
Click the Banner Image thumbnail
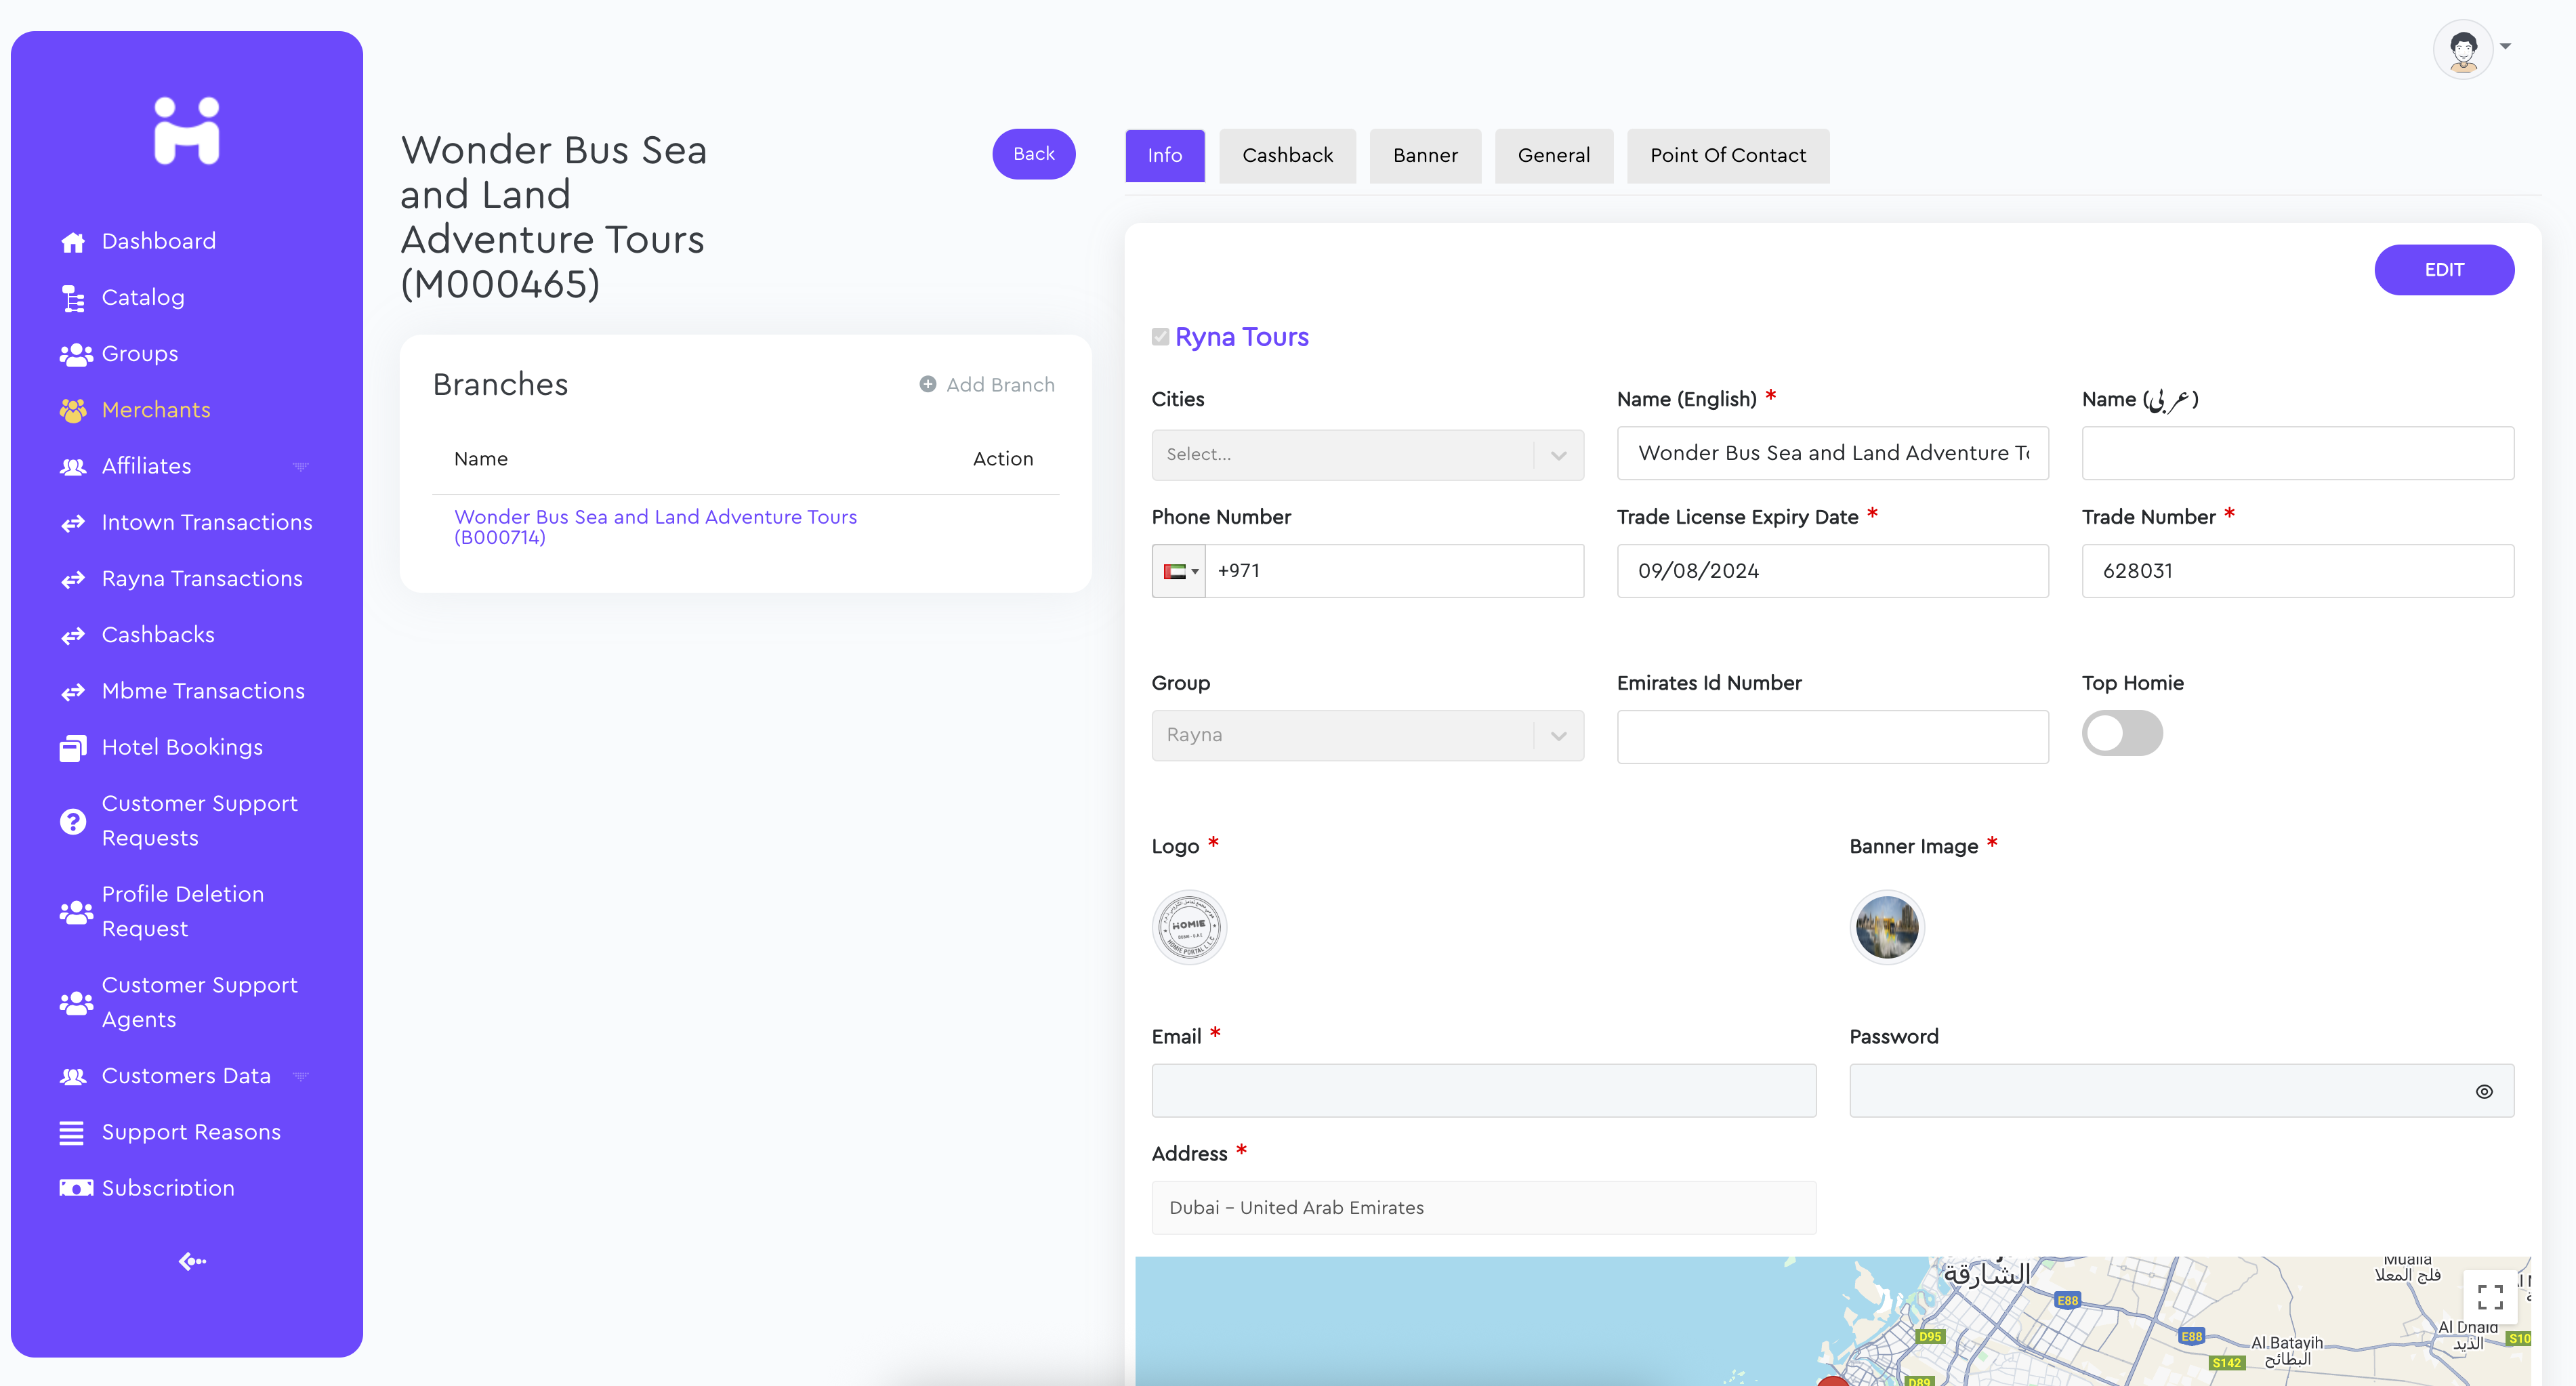1886,927
